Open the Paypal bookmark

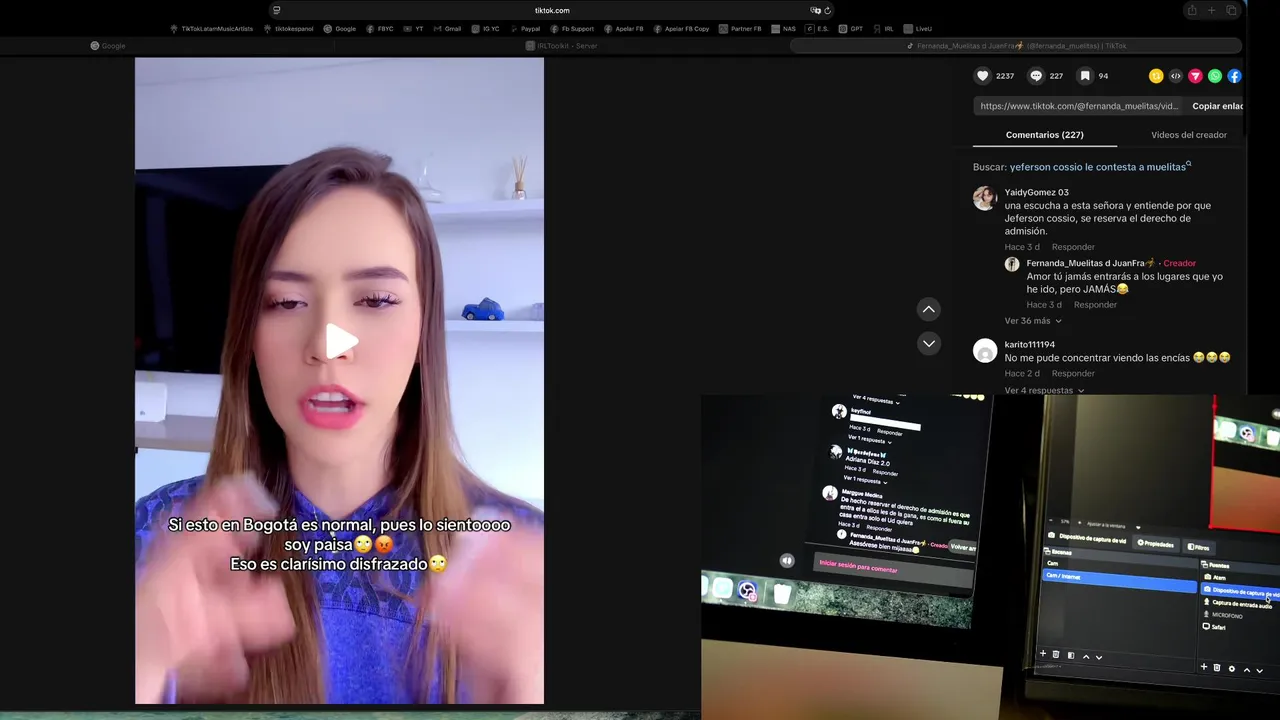525,29
